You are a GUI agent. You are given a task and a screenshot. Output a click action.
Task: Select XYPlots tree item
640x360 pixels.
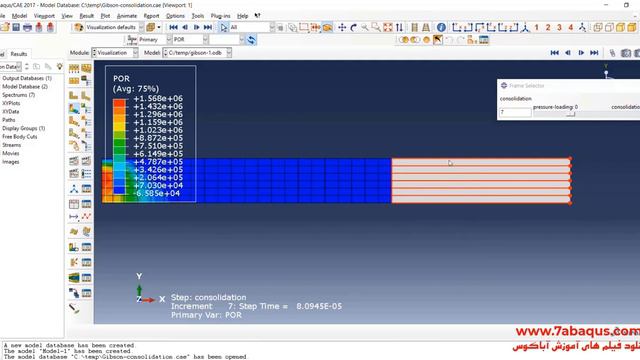[x=11, y=103]
